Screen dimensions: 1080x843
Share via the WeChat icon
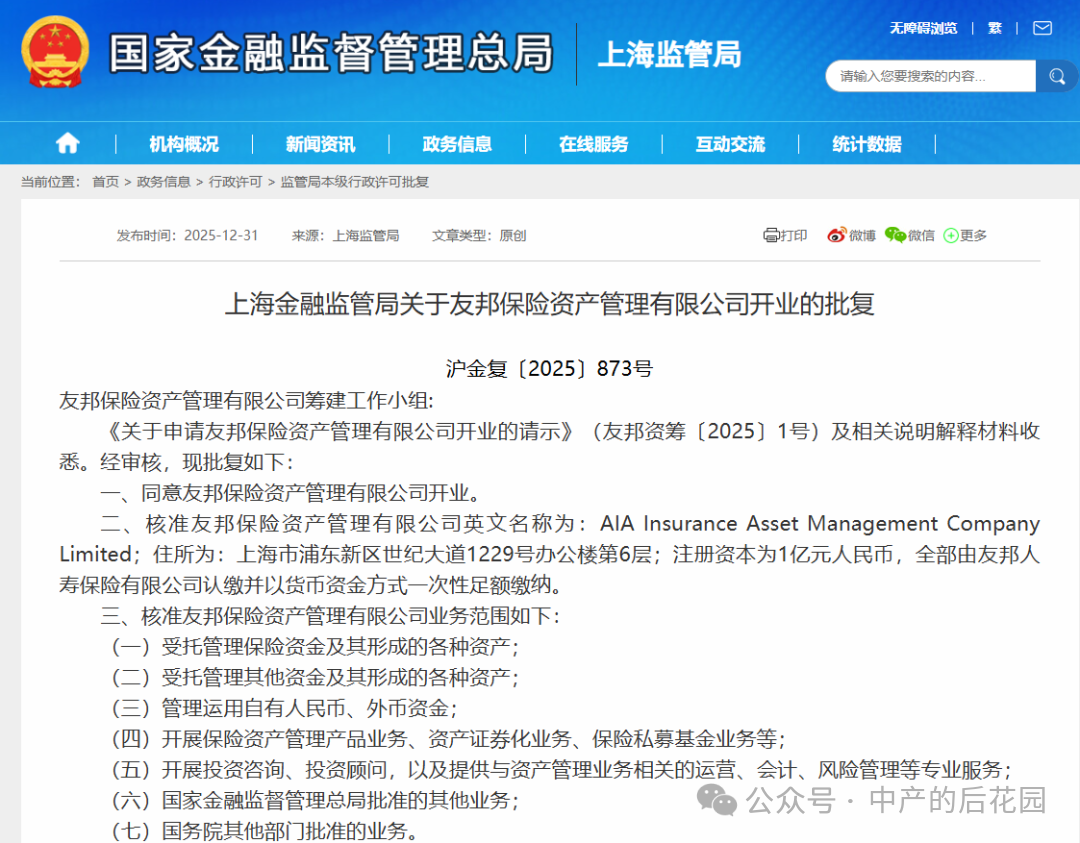(x=895, y=235)
